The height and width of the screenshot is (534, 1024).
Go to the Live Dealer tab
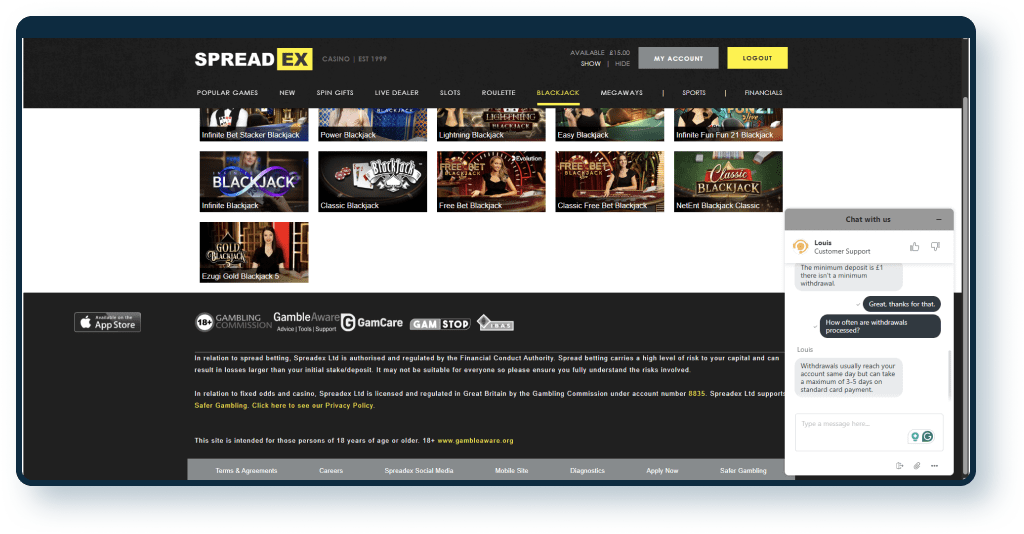coord(396,93)
